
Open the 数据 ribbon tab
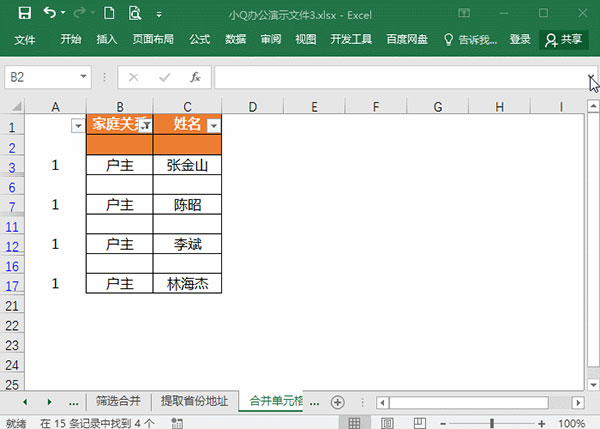point(235,39)
